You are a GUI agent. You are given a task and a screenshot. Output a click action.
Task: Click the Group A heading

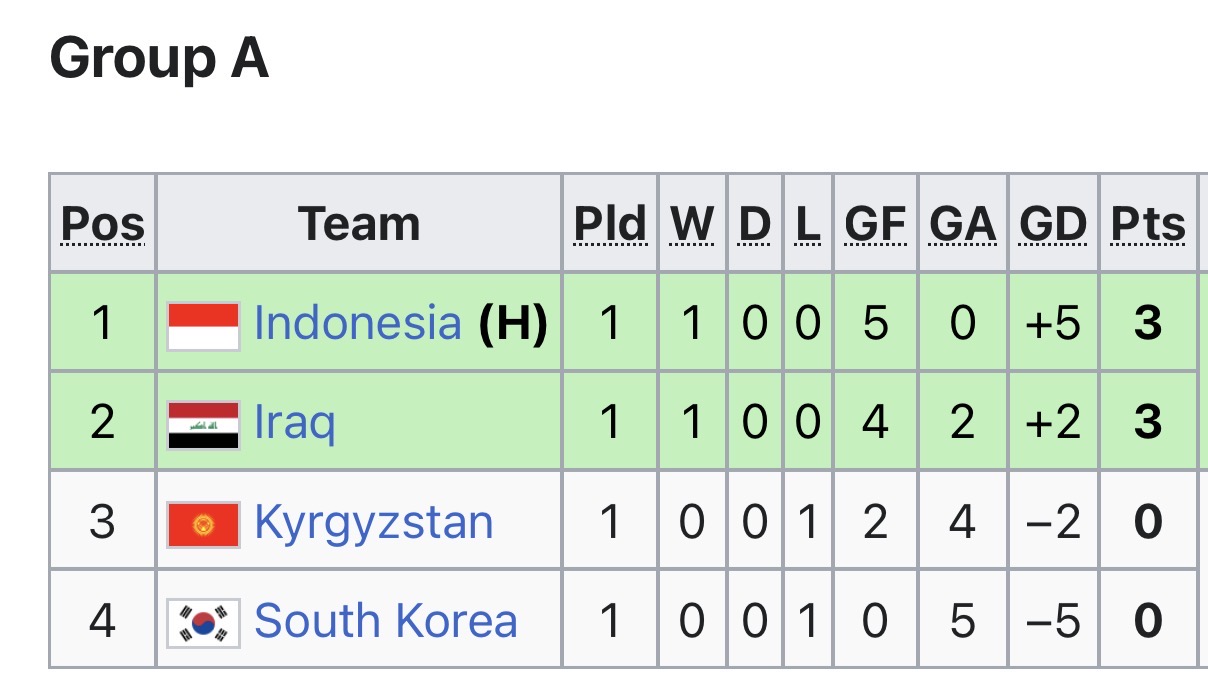tap(159, 59)
